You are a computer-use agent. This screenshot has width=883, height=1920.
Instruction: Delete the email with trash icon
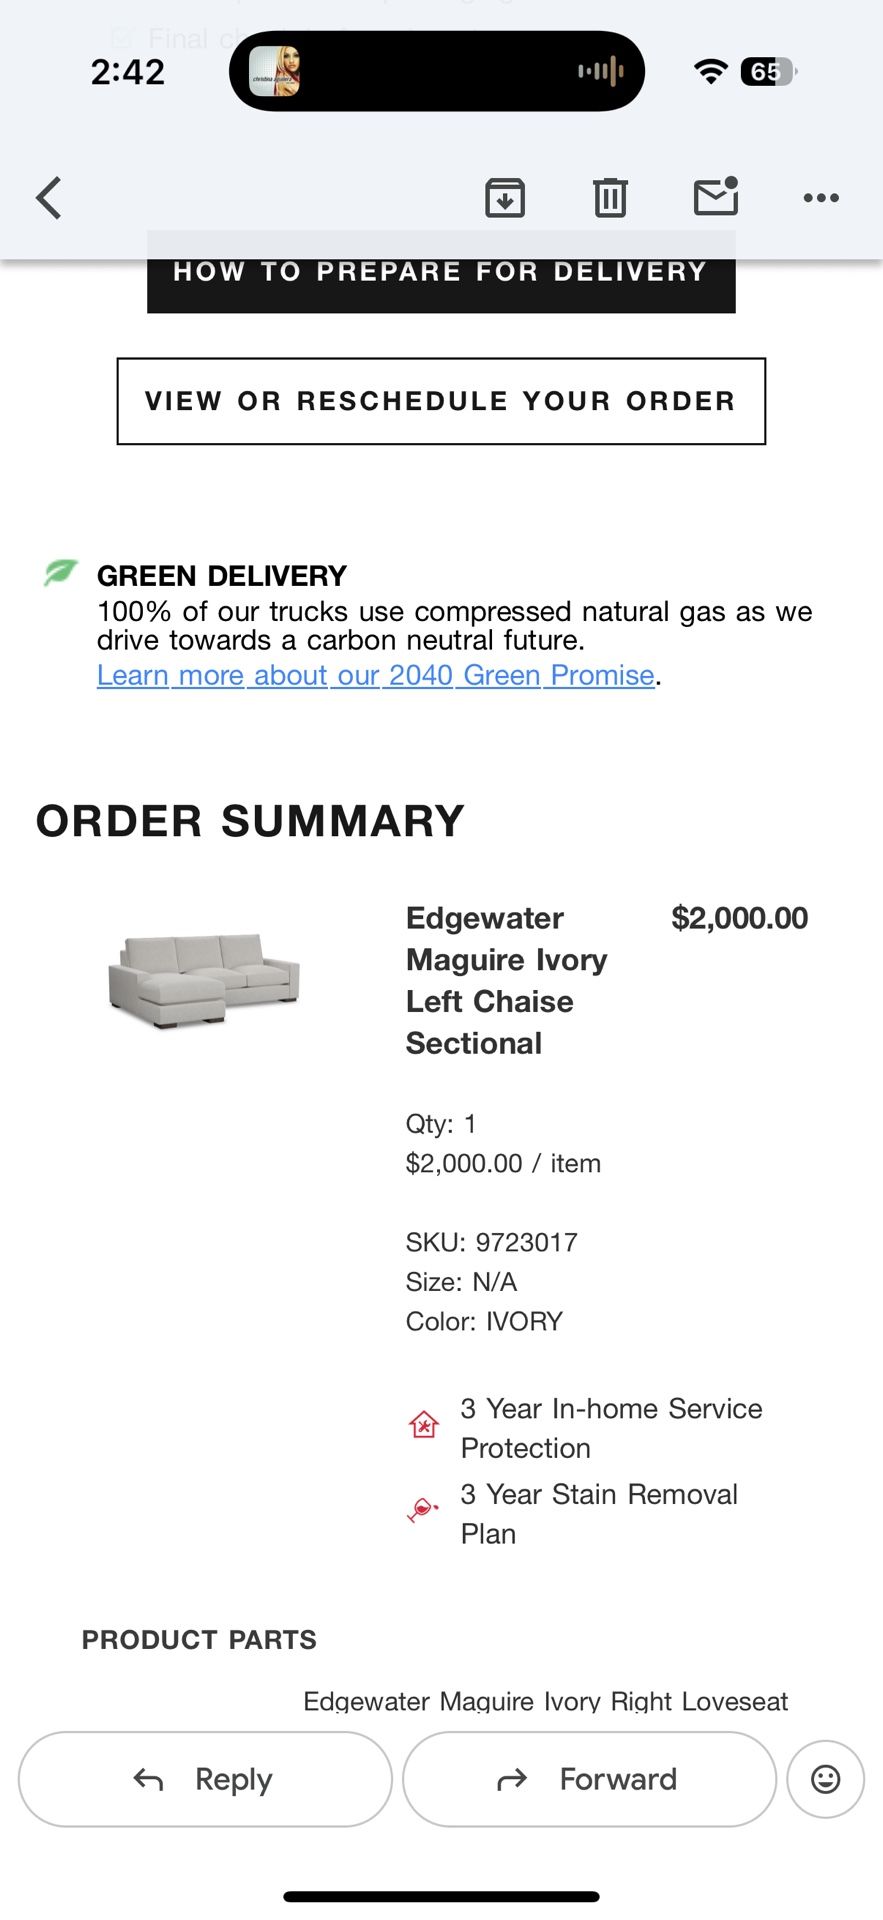coord(610,197)
